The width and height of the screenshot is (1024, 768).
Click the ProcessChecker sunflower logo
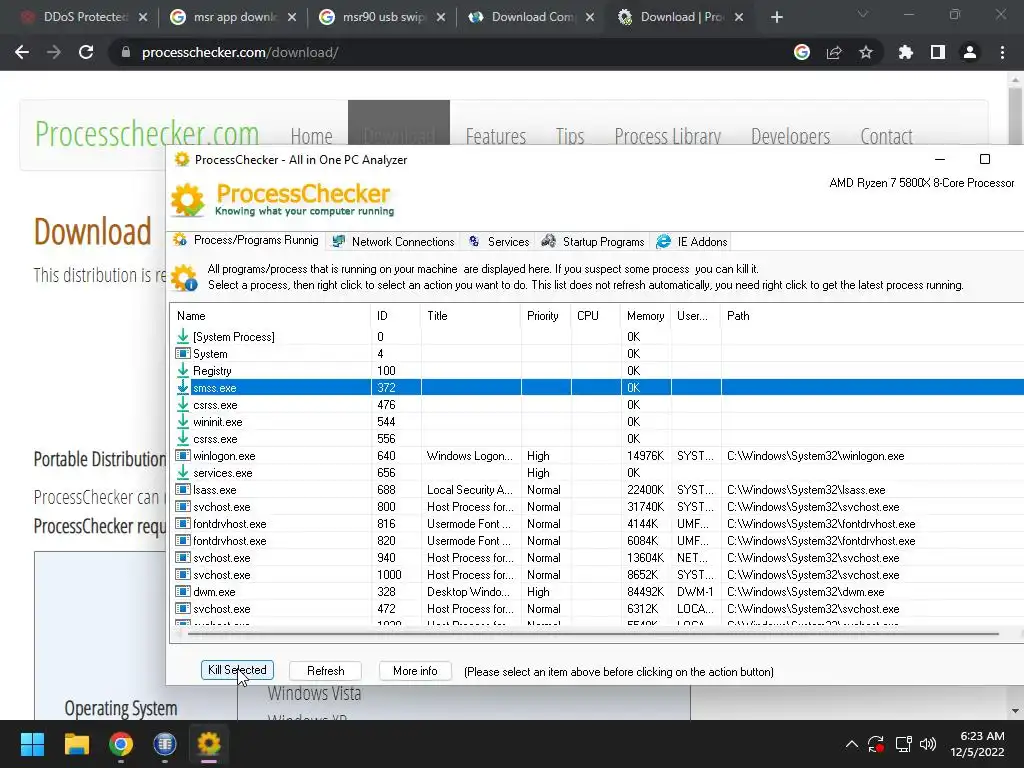tap(188, 199)
